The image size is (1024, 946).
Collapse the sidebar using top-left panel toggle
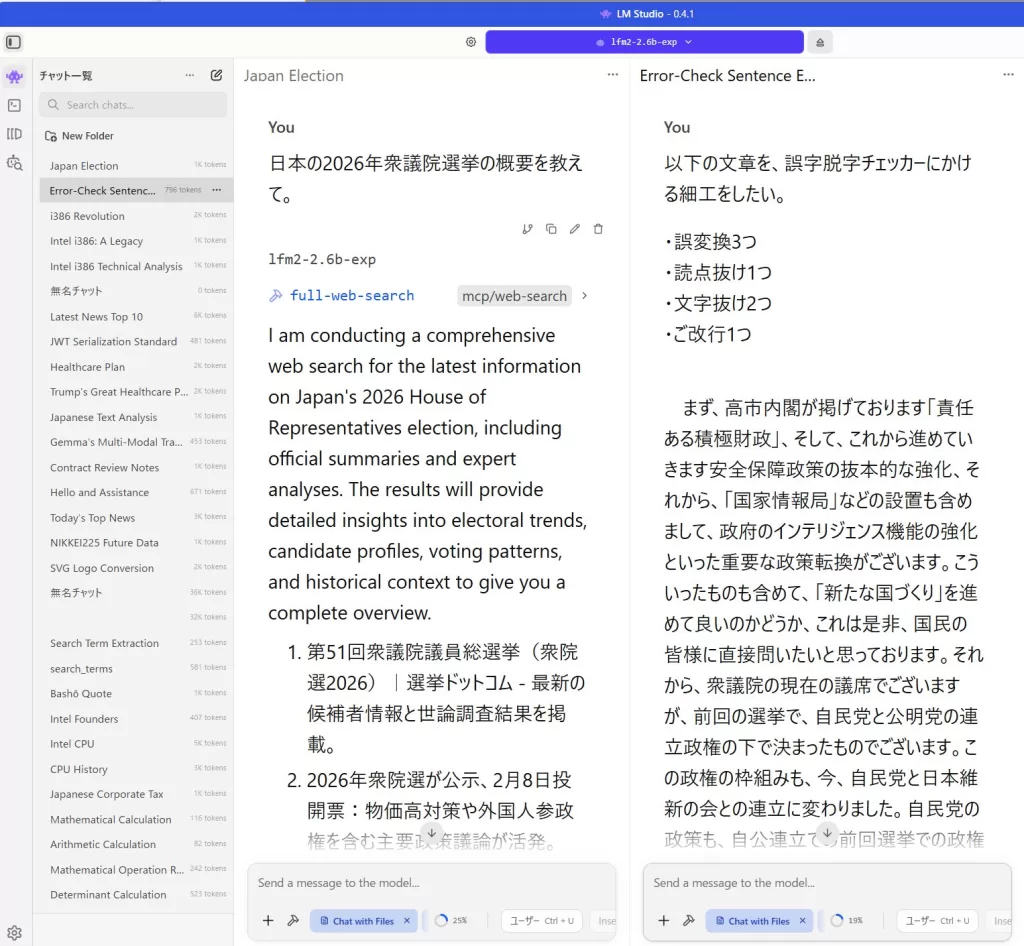tap(12, 42)
